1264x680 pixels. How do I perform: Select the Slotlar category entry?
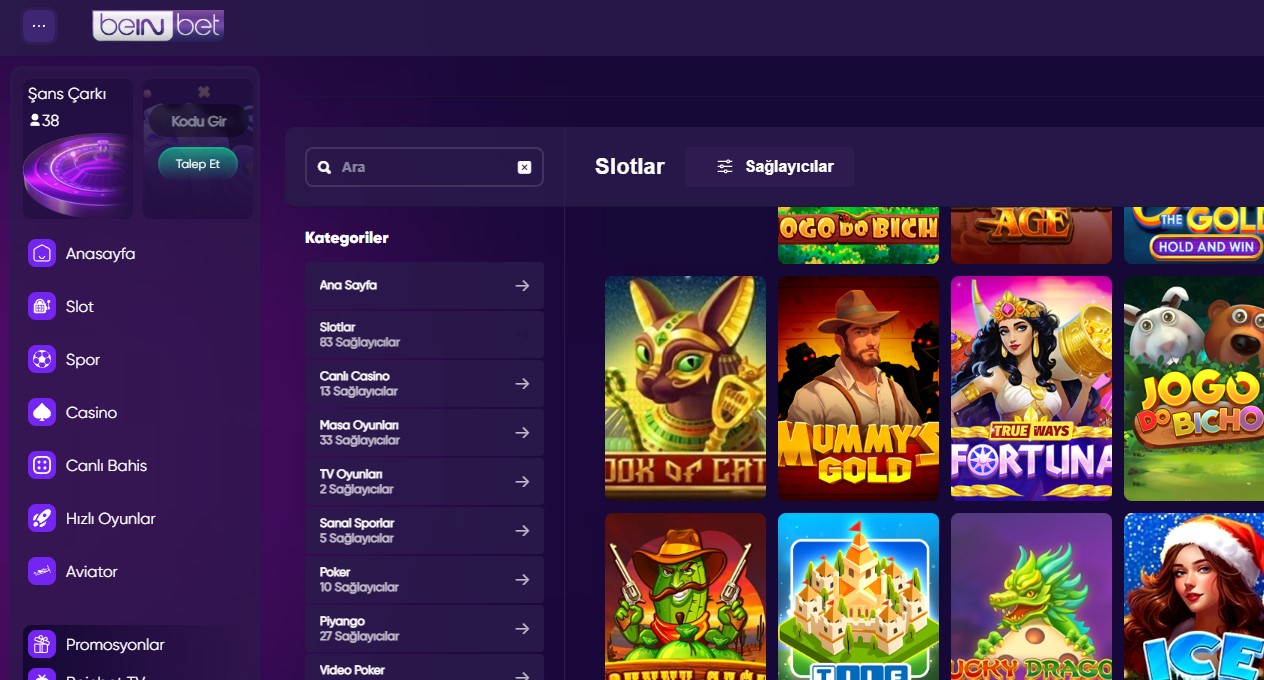click(424, 334)
